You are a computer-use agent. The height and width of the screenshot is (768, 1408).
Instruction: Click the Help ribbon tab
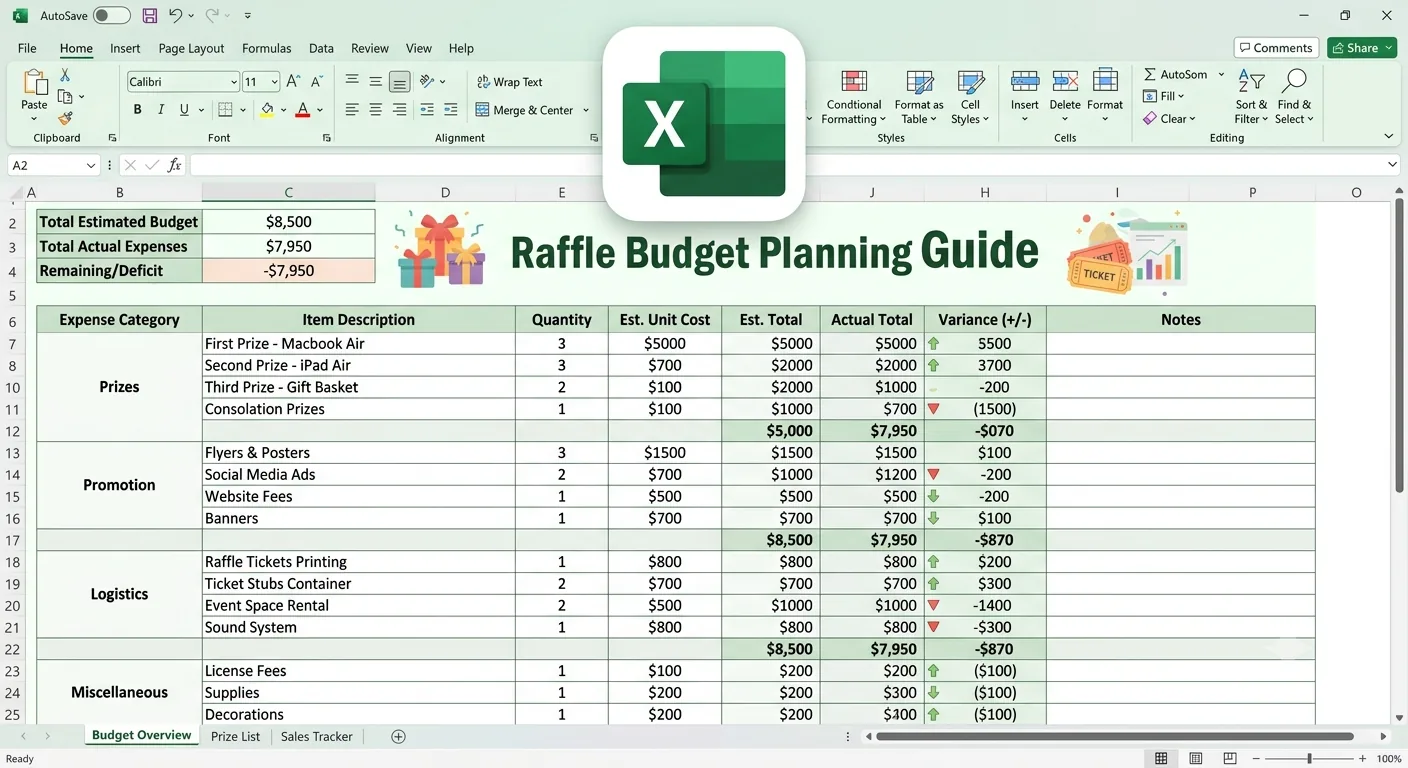pos(461,48)
